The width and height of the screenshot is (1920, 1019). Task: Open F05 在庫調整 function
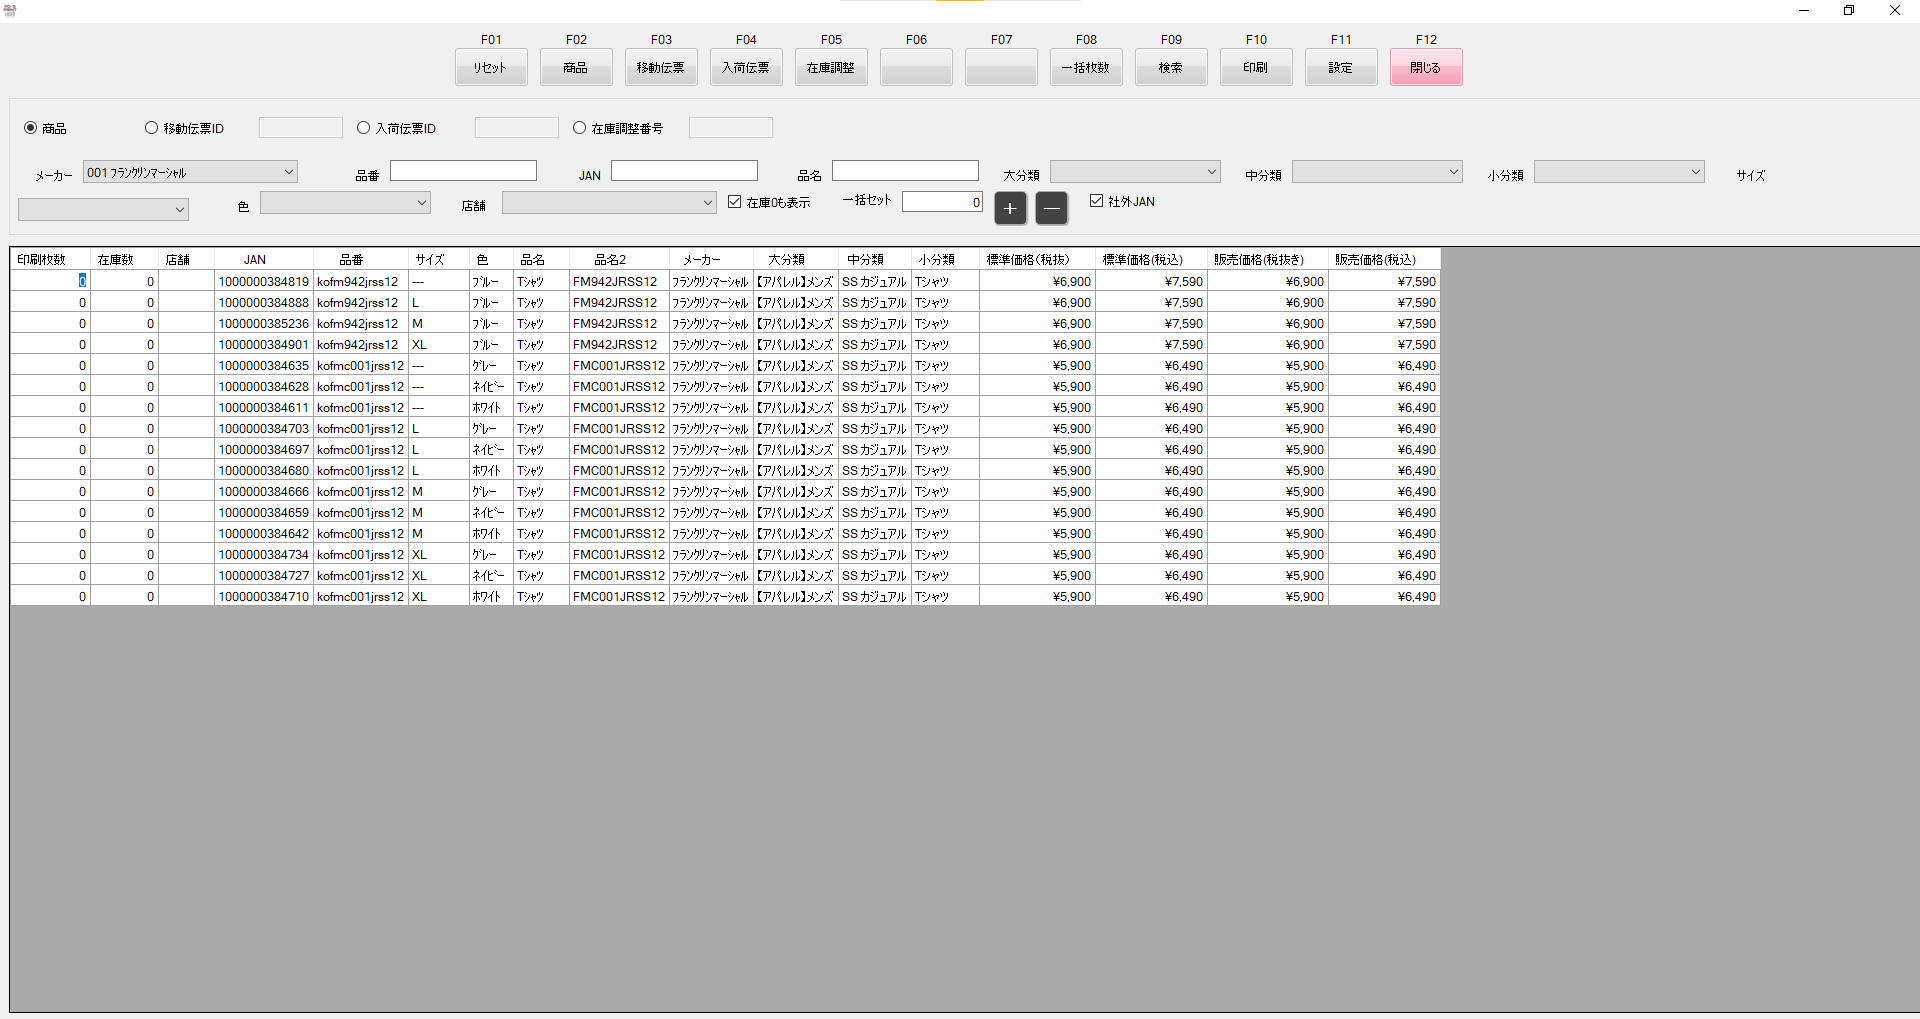pos(831,67)
